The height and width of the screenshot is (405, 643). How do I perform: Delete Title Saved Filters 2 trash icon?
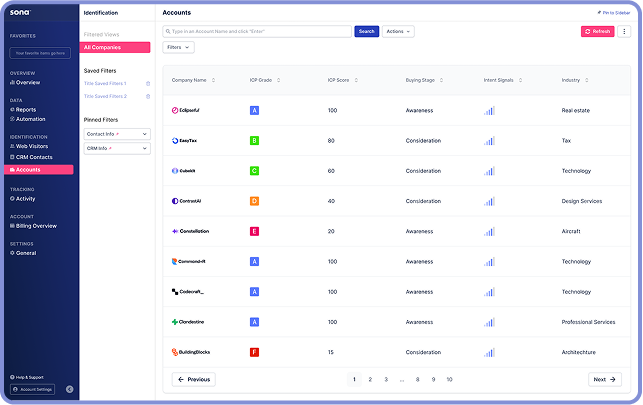coord(148,97)
